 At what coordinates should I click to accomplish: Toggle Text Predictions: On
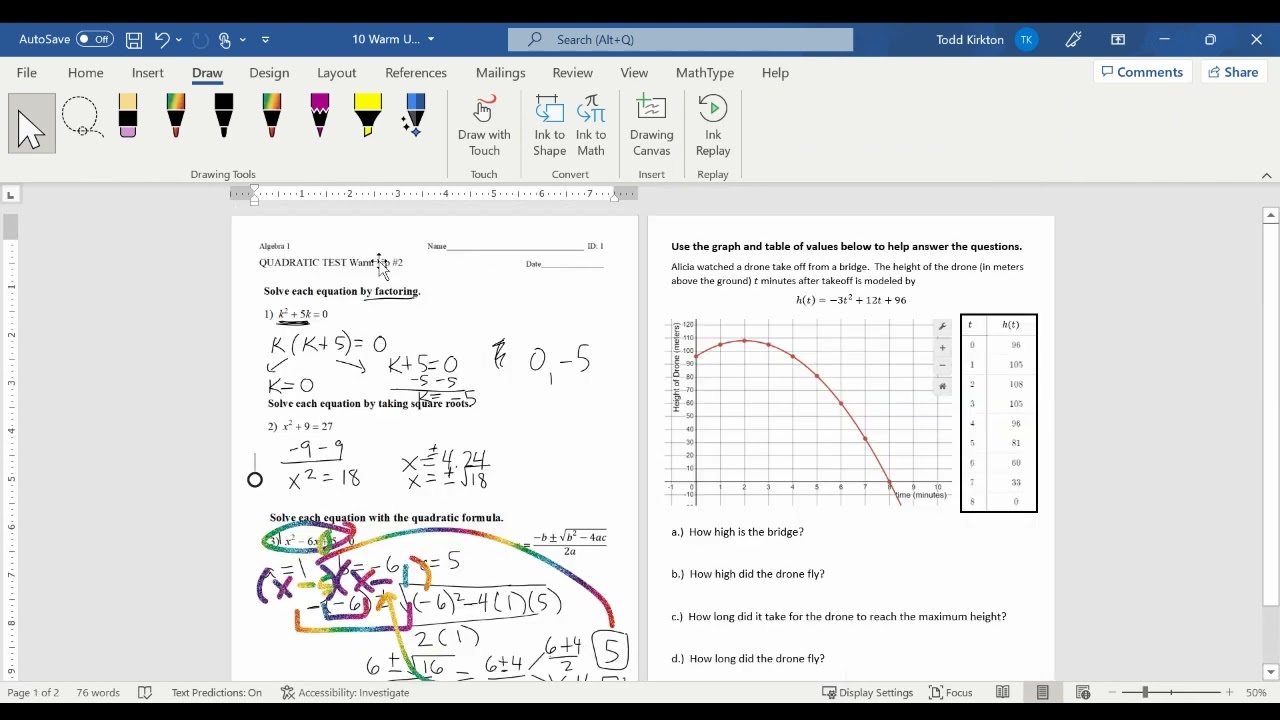216,692
